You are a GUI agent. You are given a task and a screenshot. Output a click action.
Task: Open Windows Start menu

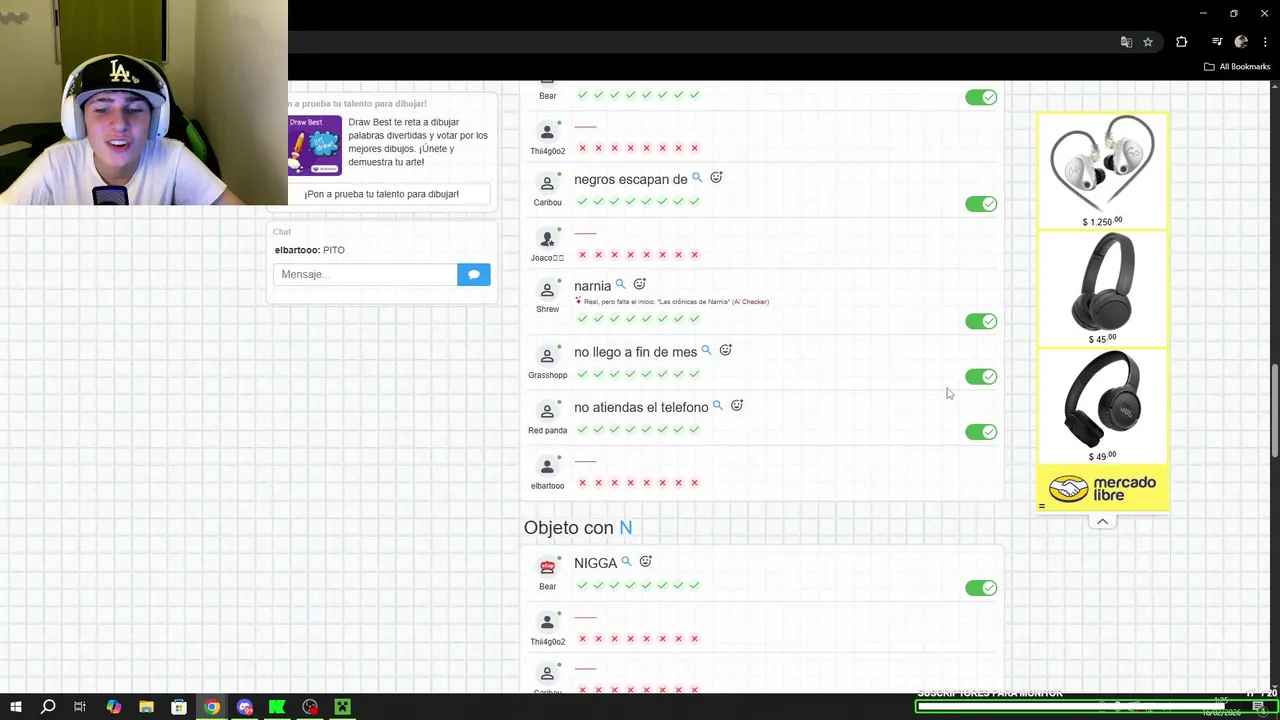pos(15,707)
